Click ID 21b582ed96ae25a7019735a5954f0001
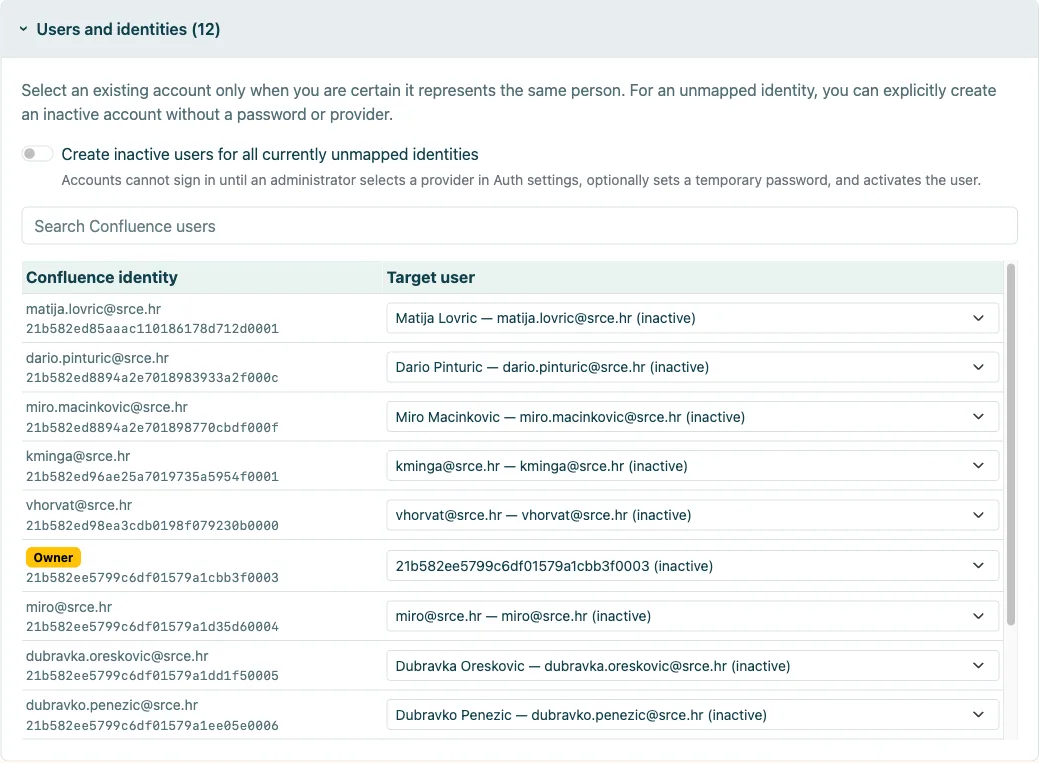 (x=152, y=477)
